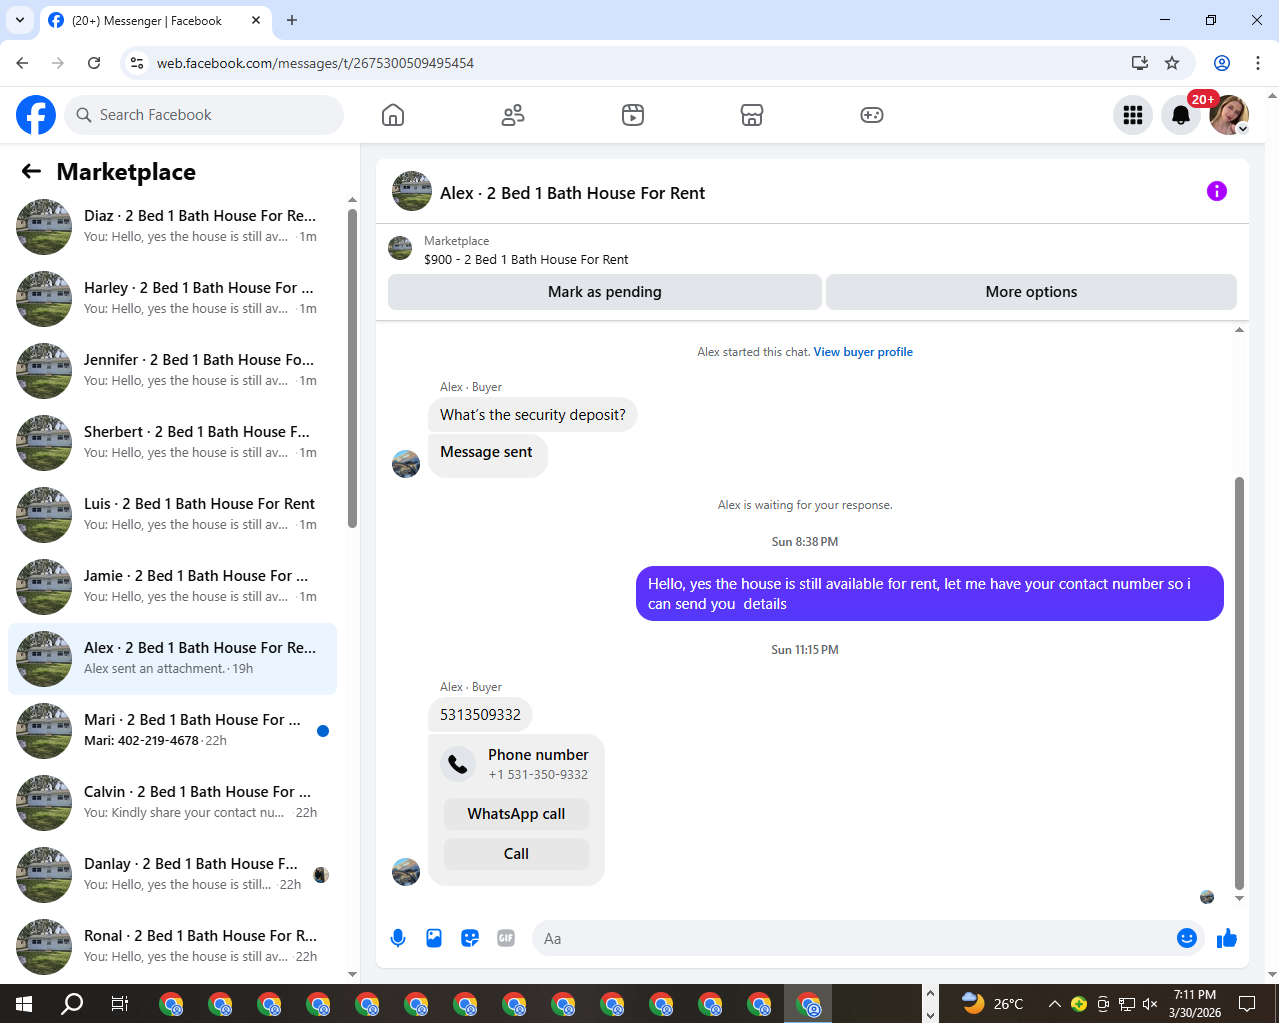1279x1023 pixels.
Task: Show hidden system tray icons
Action: point(1054,1003)
